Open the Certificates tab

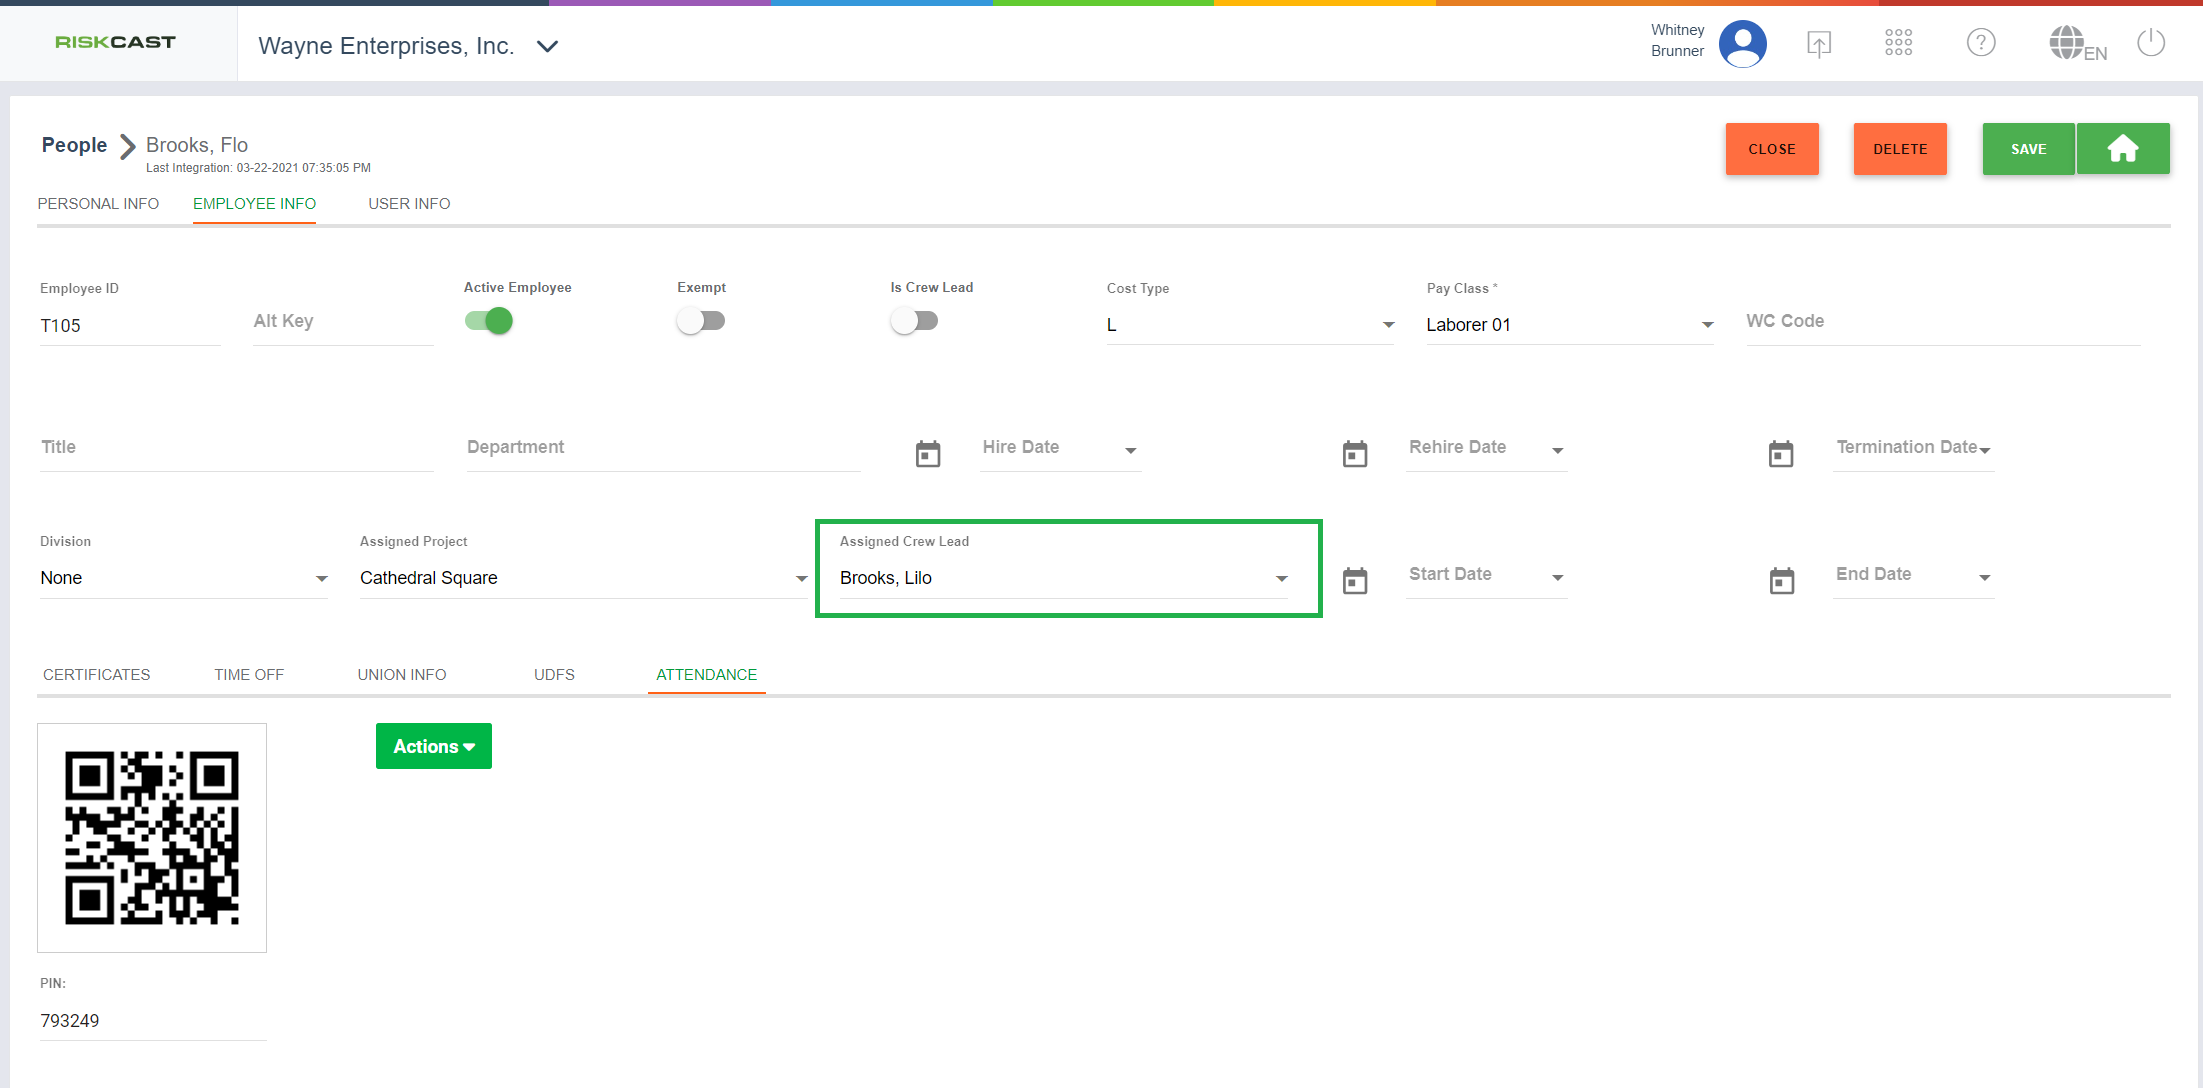click(x=96, y=675)
